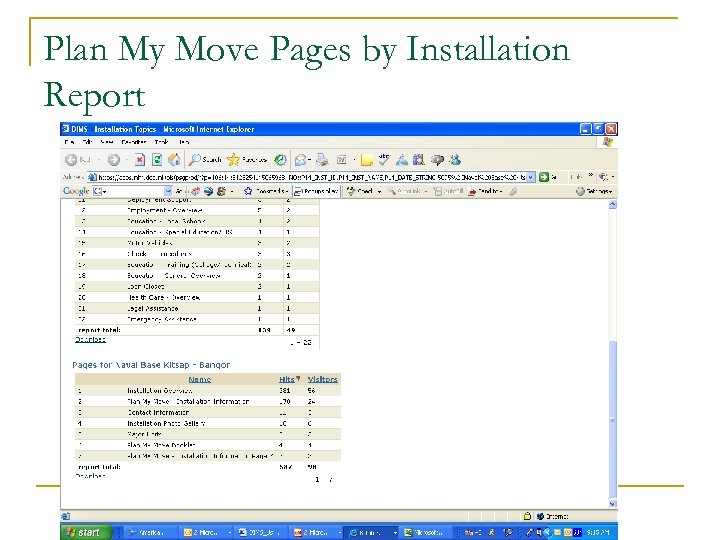Stop page loading with red X icon
Image resolution: width=720 pixels, height=540 pixels.
click(140, 160)
